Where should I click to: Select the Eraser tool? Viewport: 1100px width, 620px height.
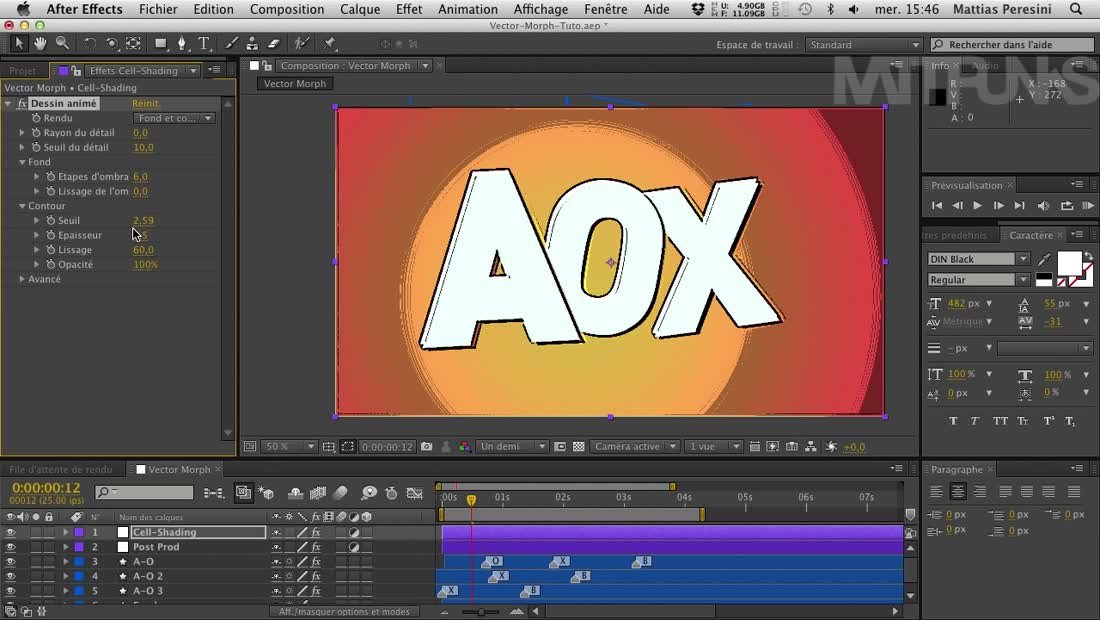(274, 44)
